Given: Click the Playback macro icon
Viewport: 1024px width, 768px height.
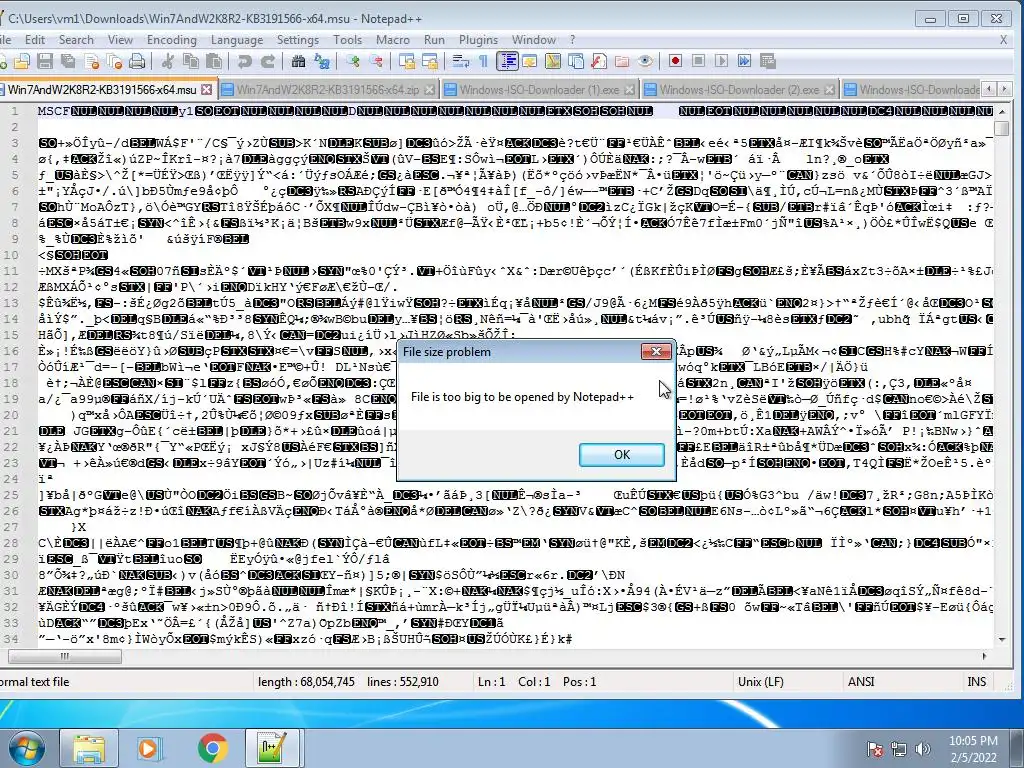Looking at the screenshot, I should (x=721, y=61).
